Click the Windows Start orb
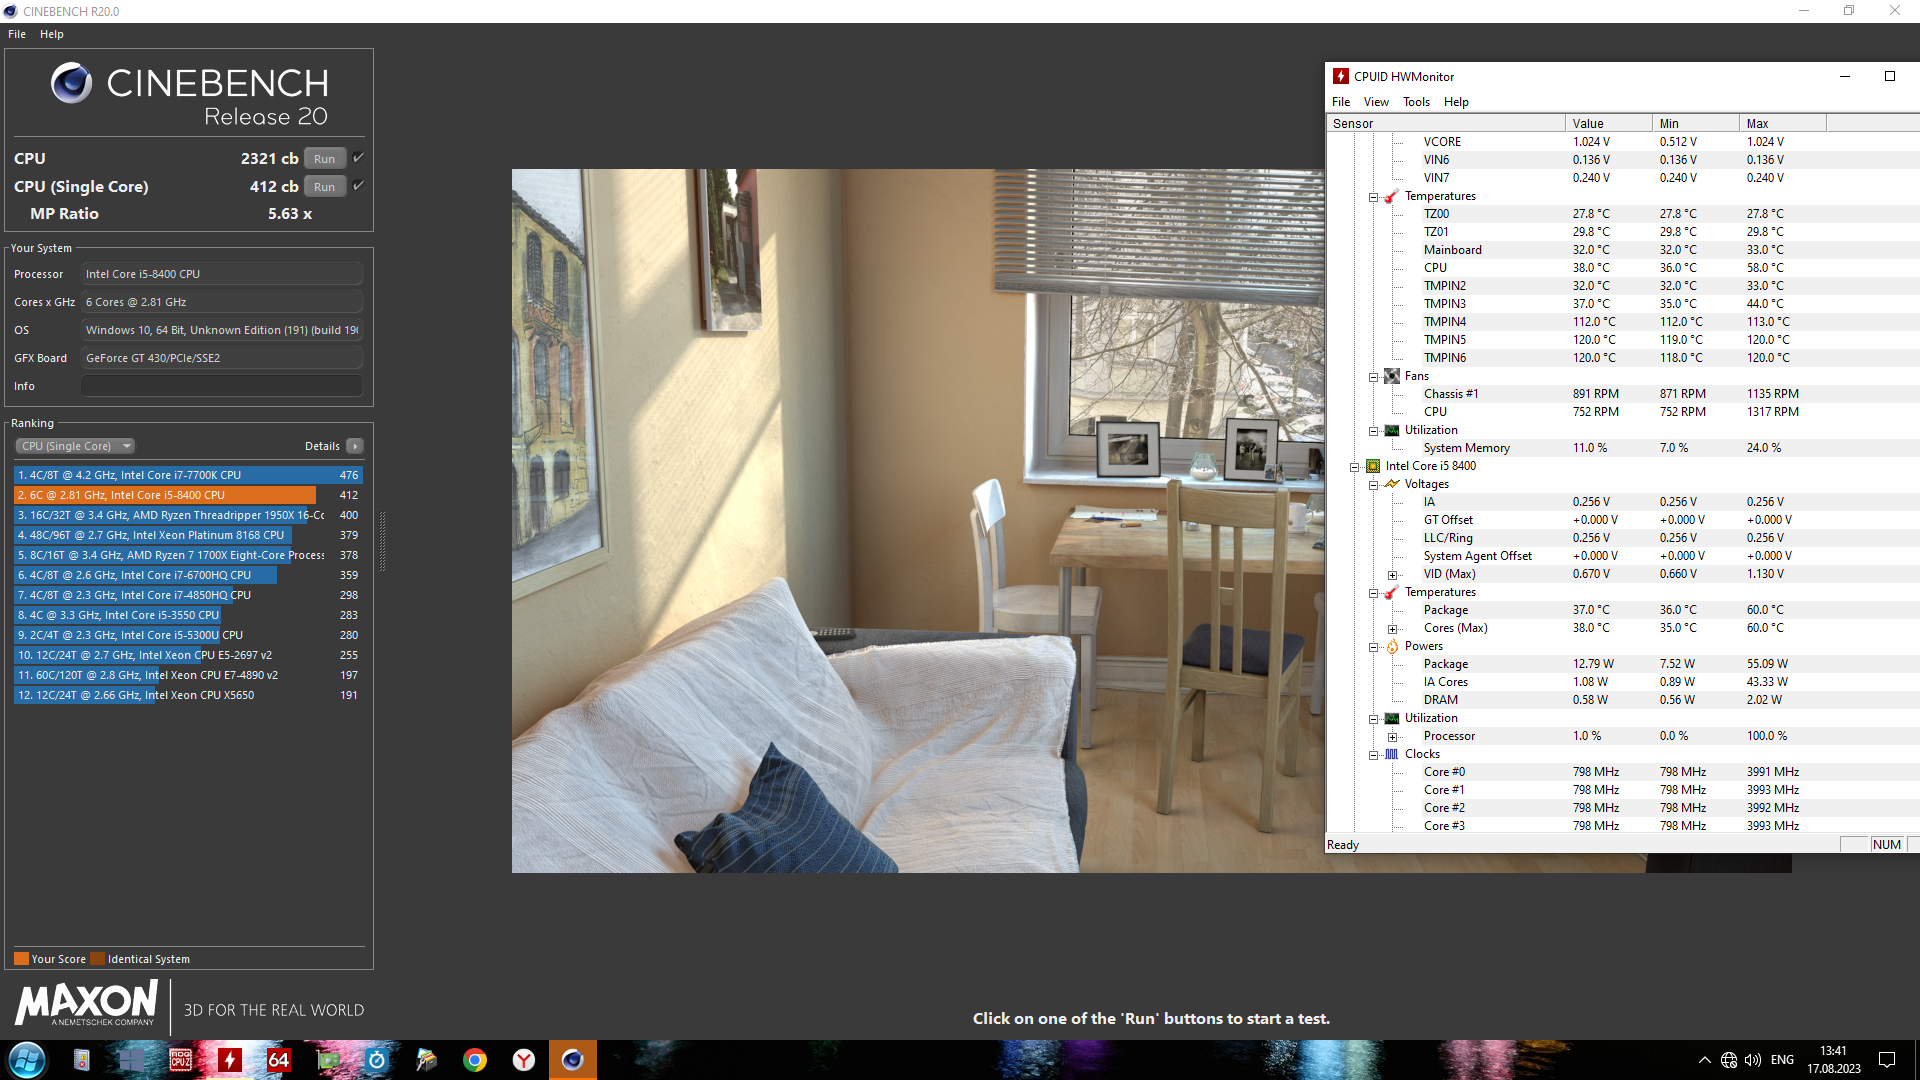1920x1080 pixels. 27,1060
